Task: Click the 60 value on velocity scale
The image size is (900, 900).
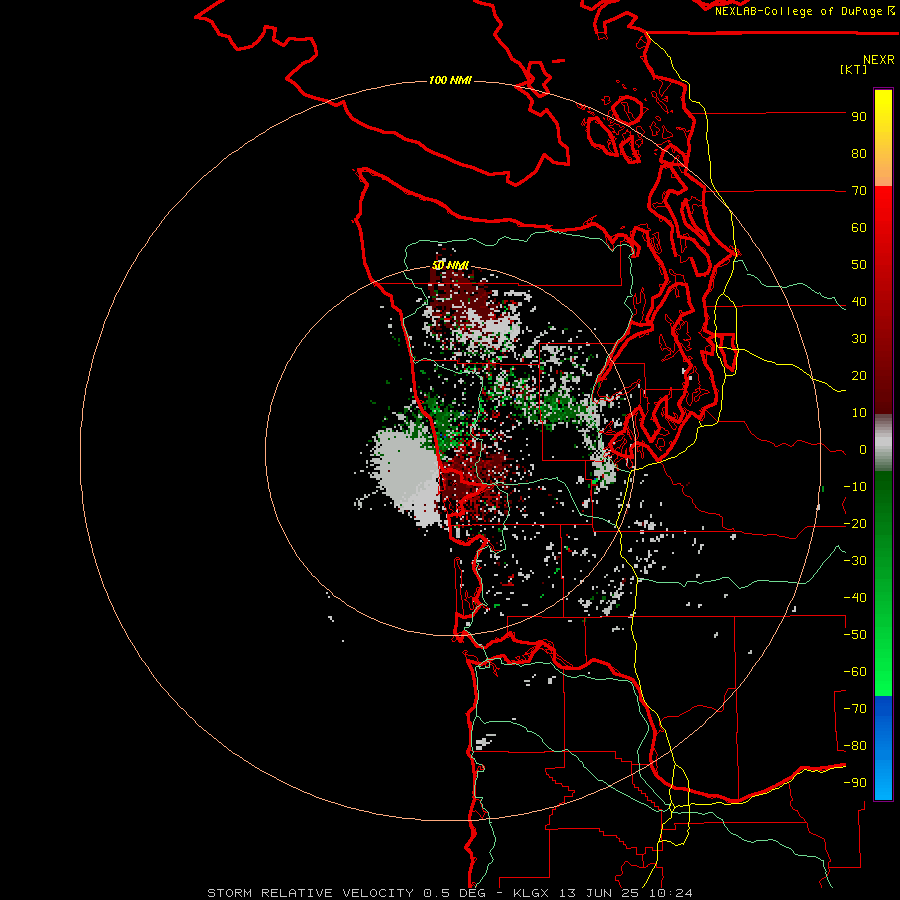Action: click(859, 228)
